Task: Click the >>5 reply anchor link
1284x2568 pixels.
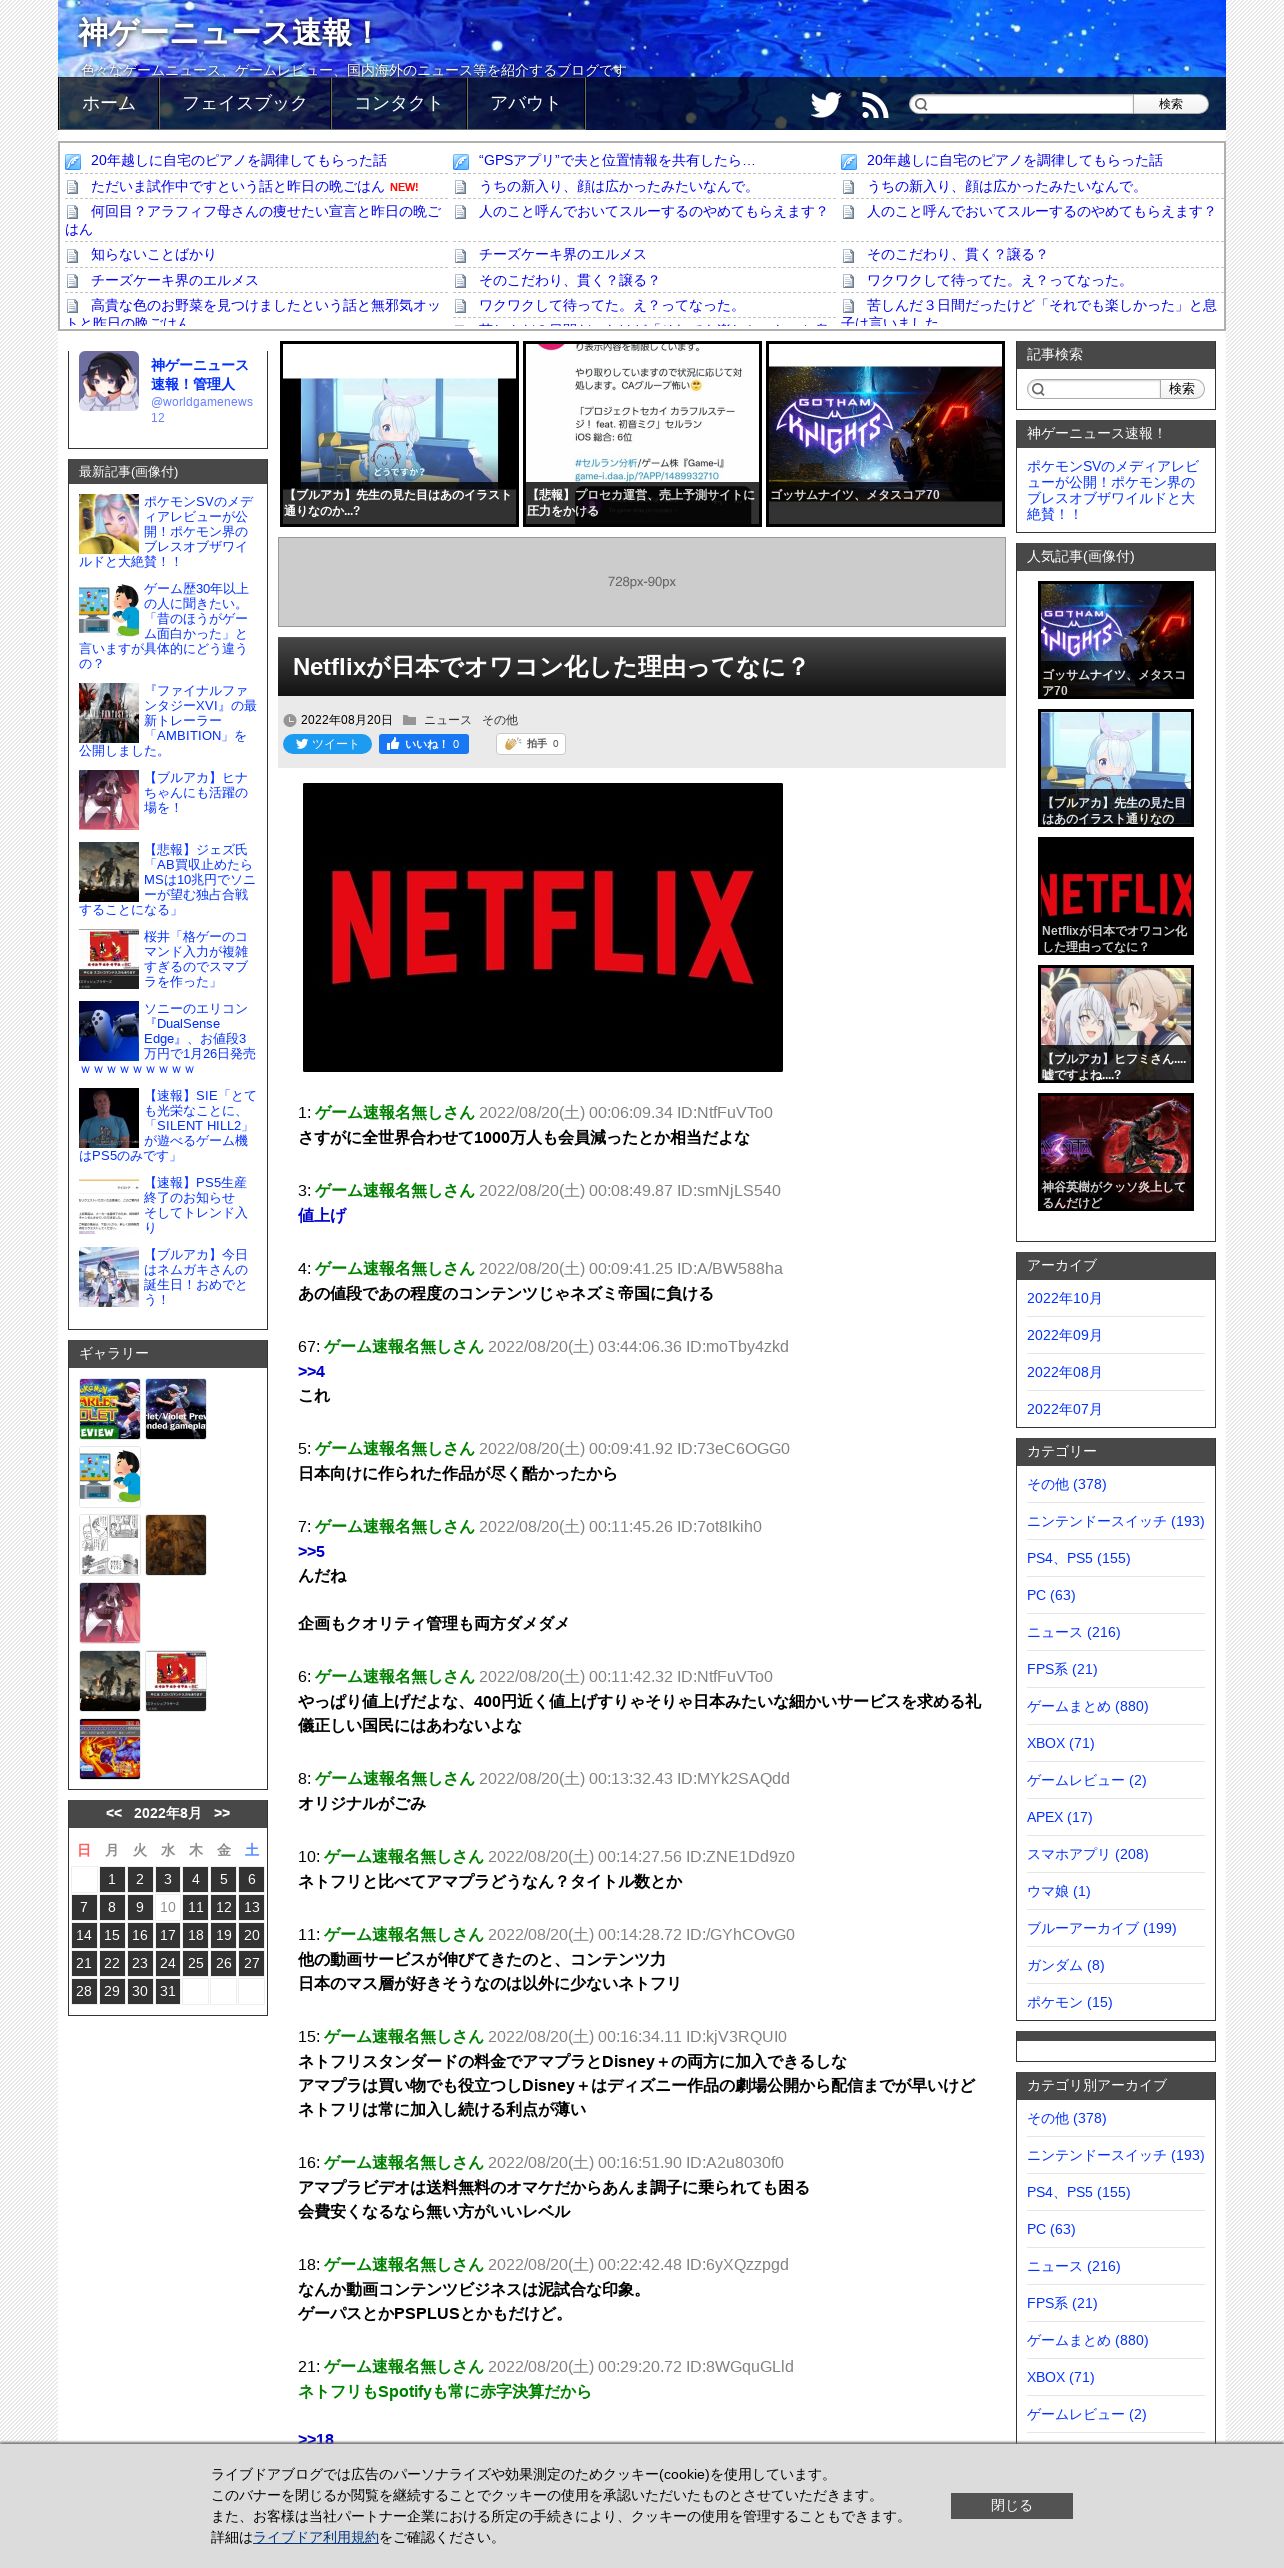Action: click(311, 1551)
